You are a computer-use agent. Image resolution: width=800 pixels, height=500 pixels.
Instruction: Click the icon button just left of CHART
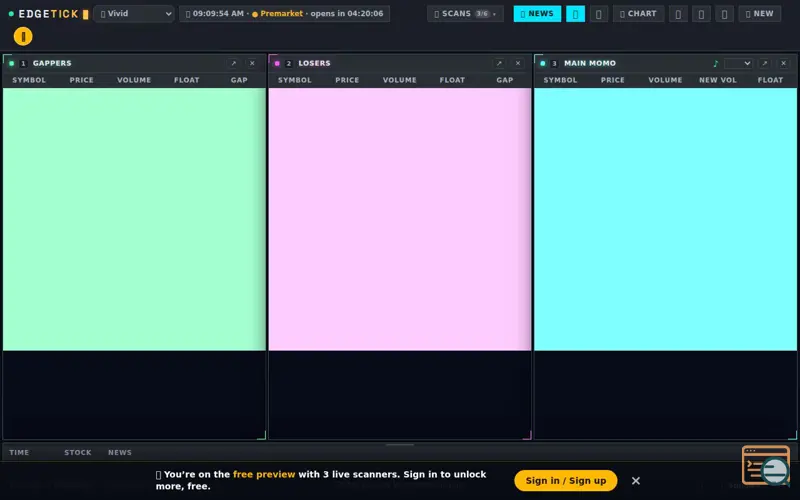[x=599, y=14]
